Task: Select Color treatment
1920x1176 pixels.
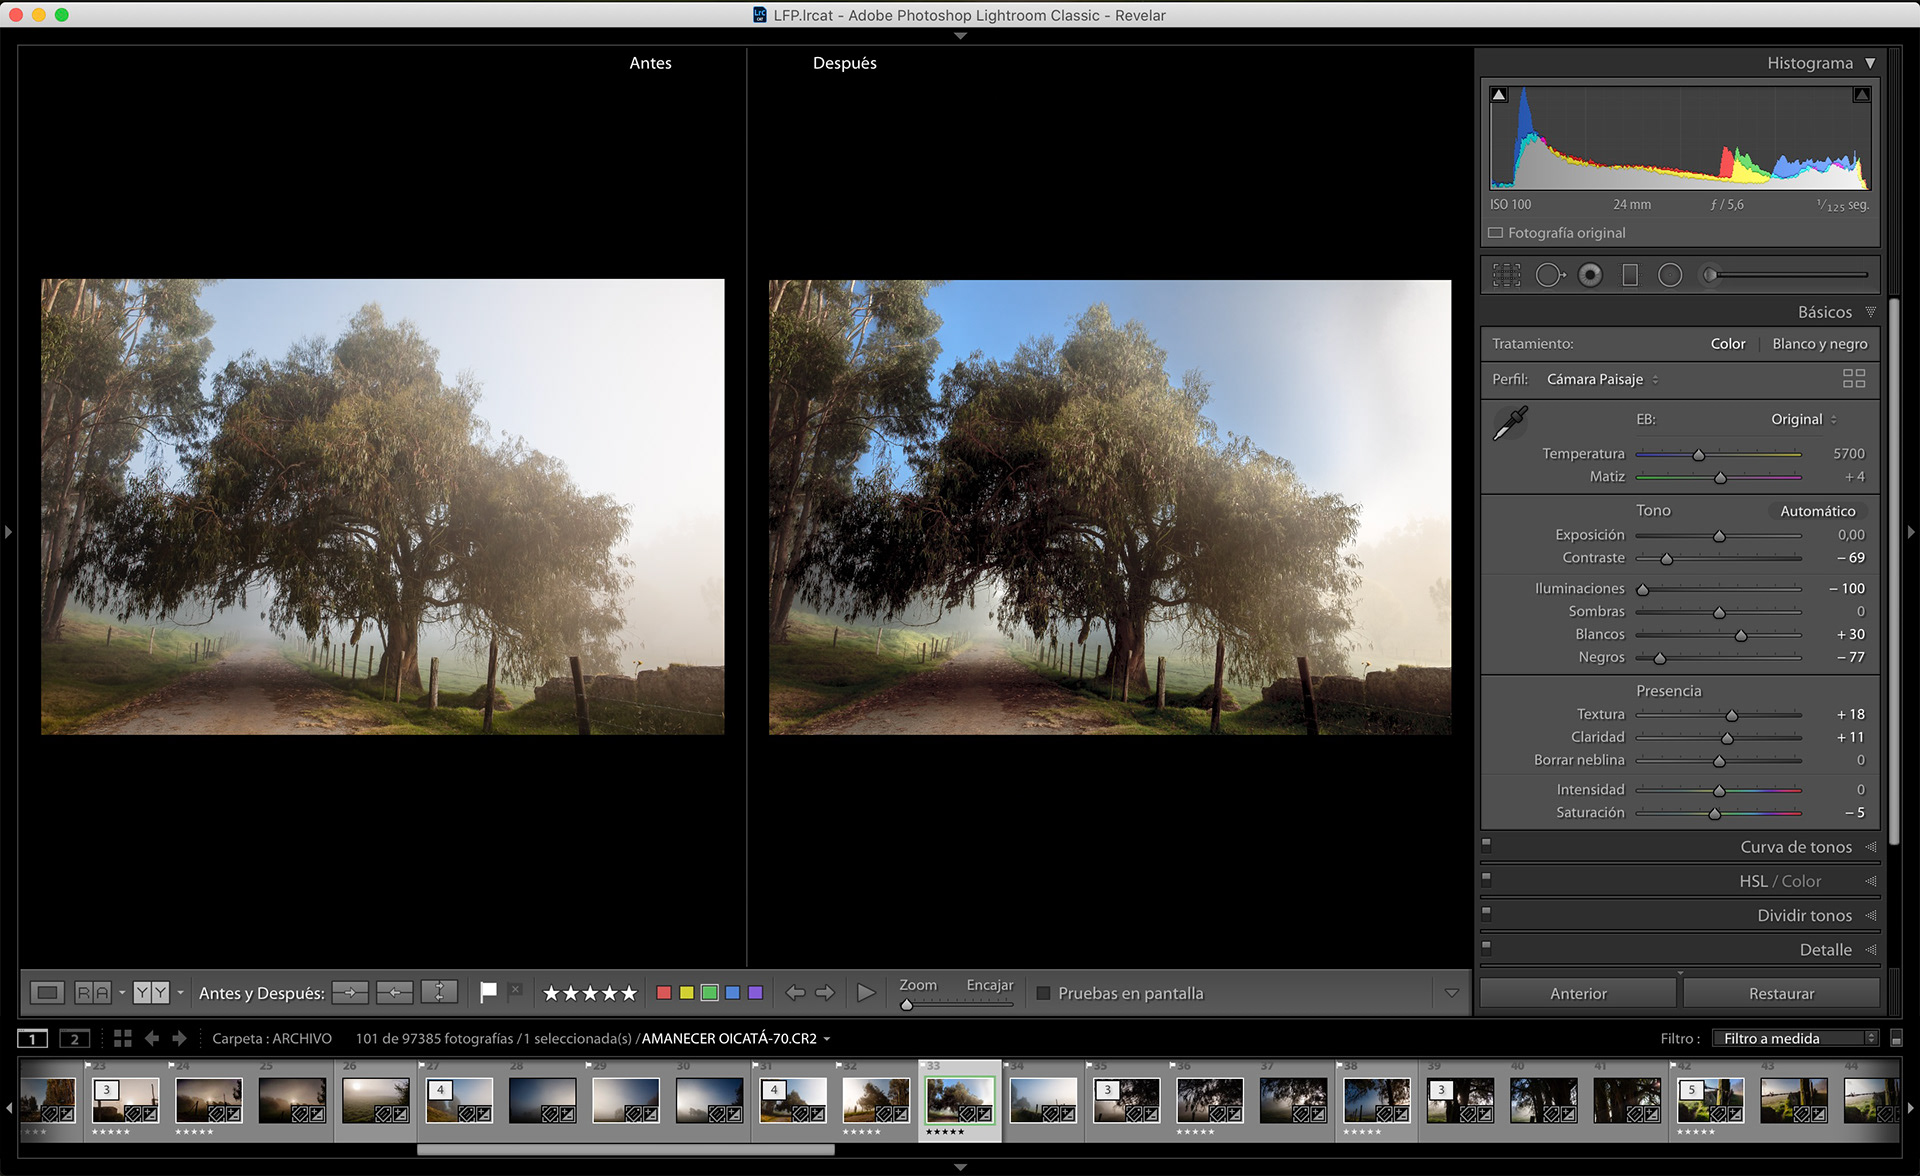Action: (1727, 344)
